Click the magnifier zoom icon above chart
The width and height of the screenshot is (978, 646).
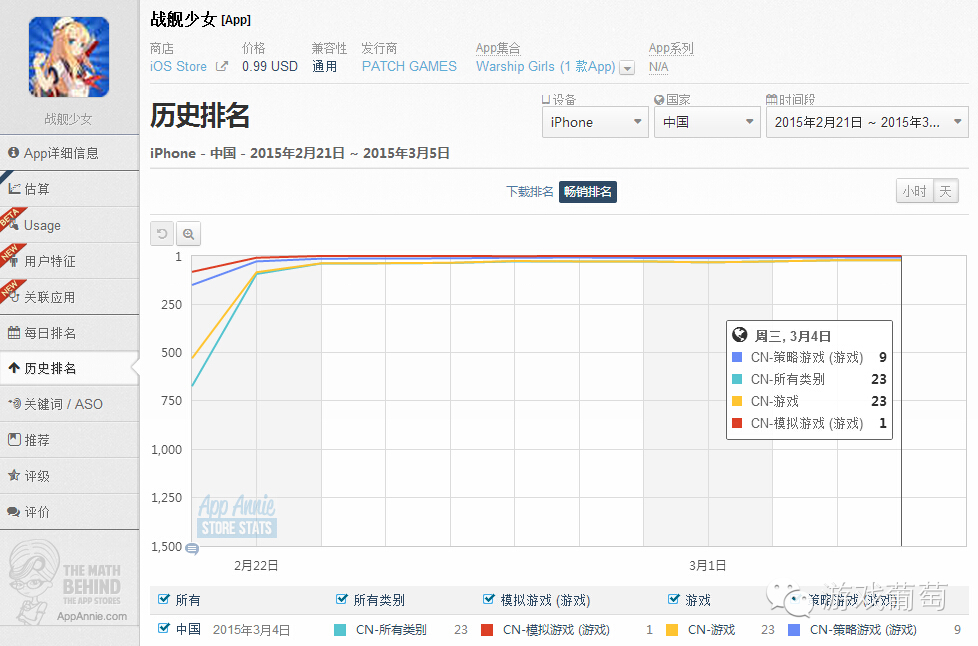(188, 234)
